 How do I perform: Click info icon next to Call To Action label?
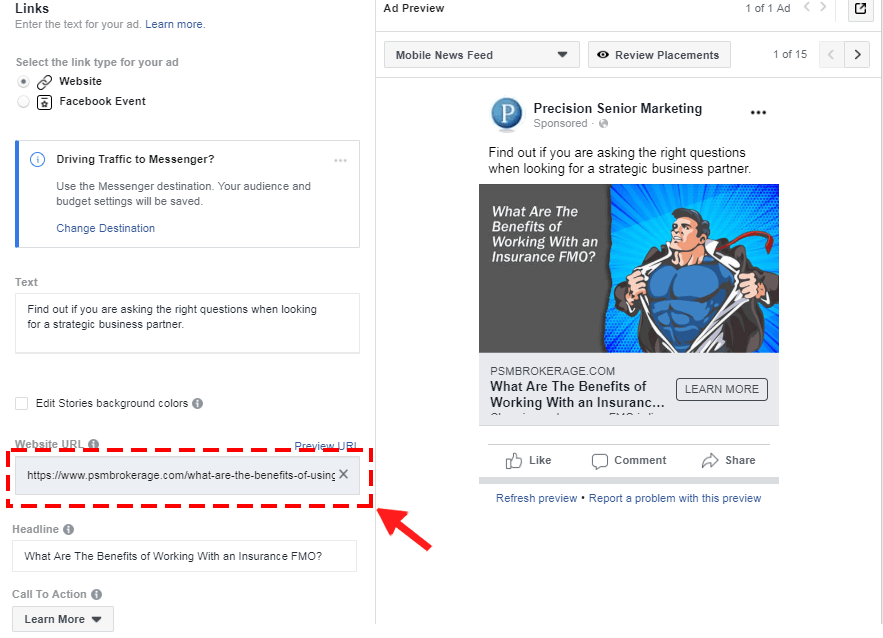click(97, 595)
